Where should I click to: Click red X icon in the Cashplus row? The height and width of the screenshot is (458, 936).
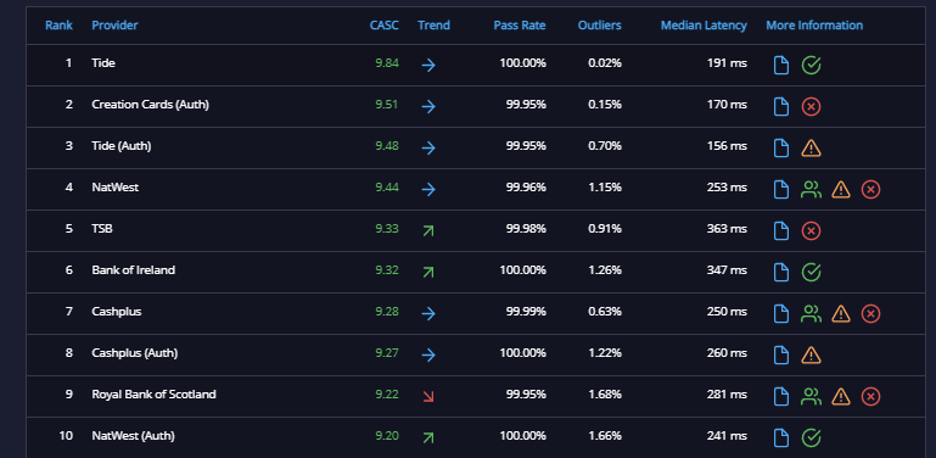tap(870, 313)
